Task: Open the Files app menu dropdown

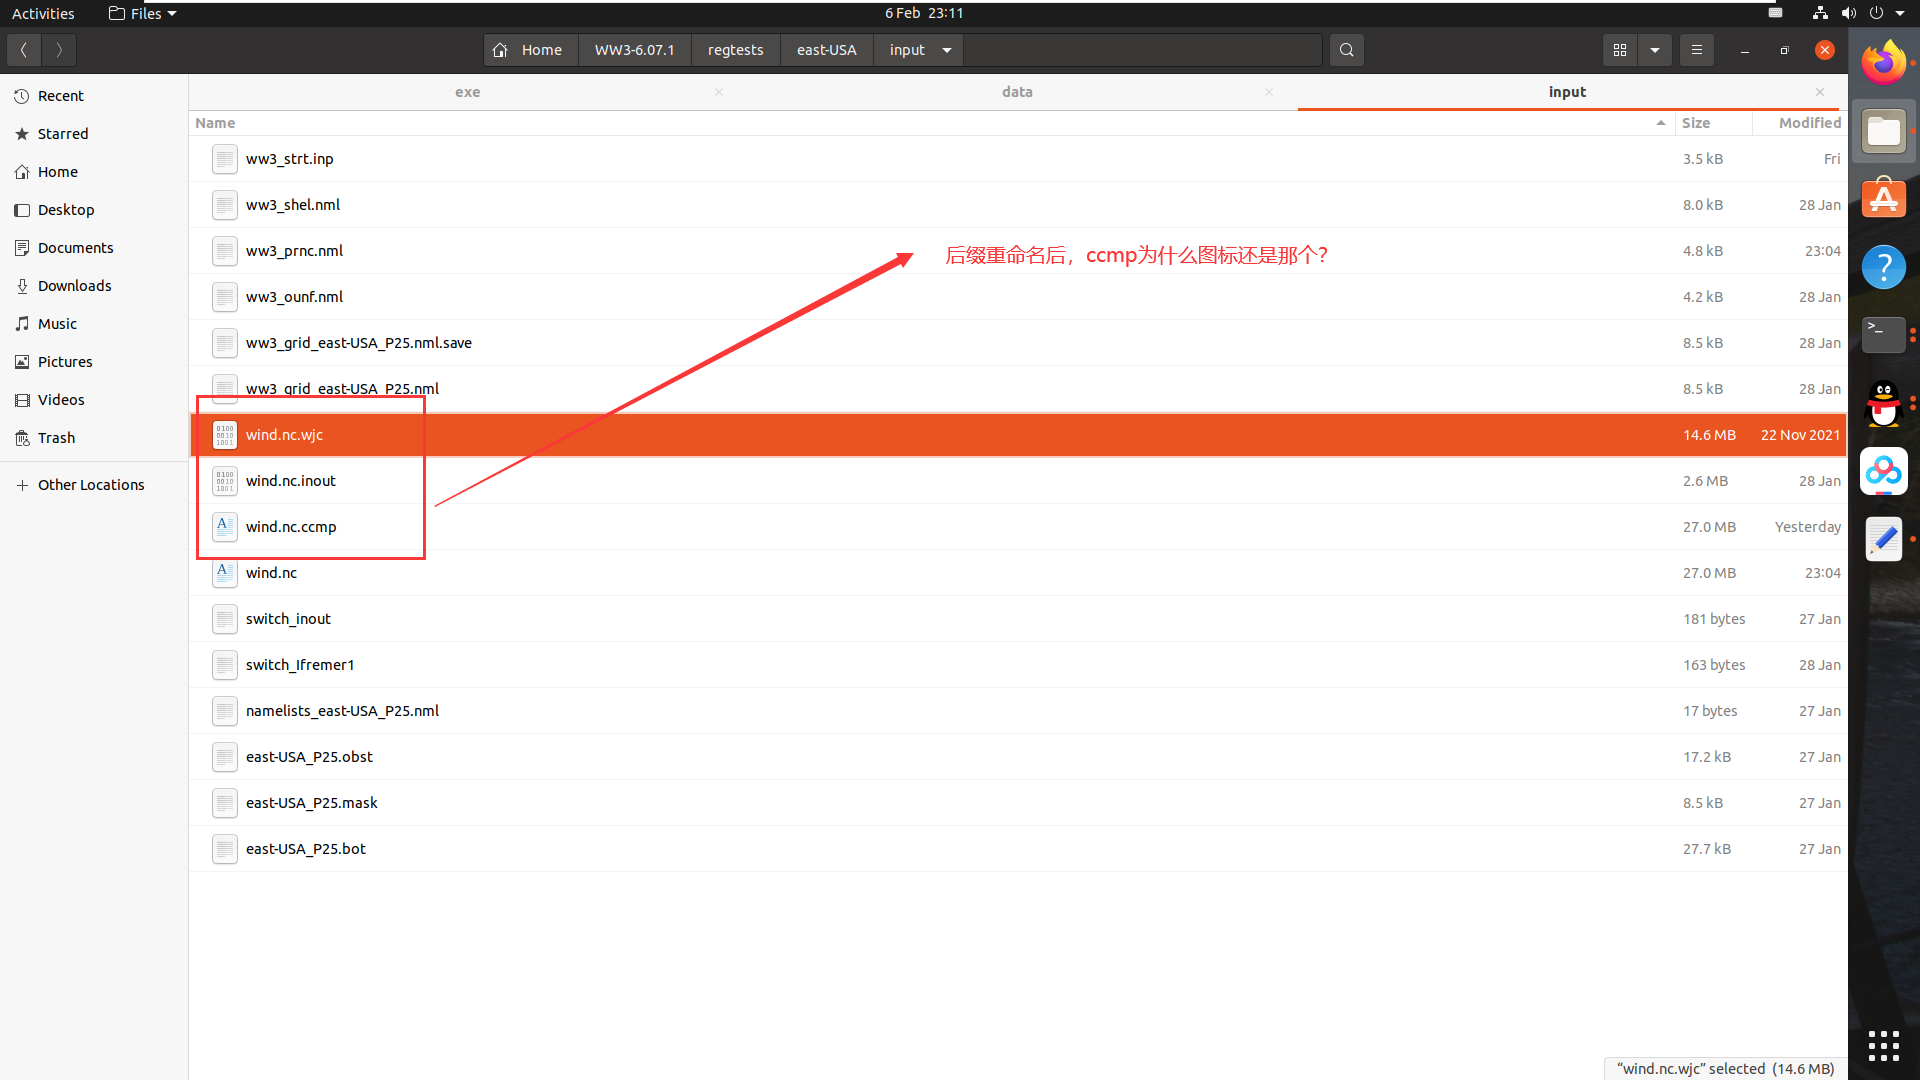Action: [x=143, y=13]
